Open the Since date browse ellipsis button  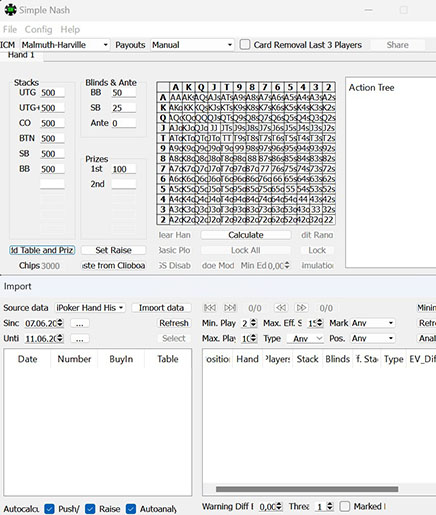click(79, 323)
